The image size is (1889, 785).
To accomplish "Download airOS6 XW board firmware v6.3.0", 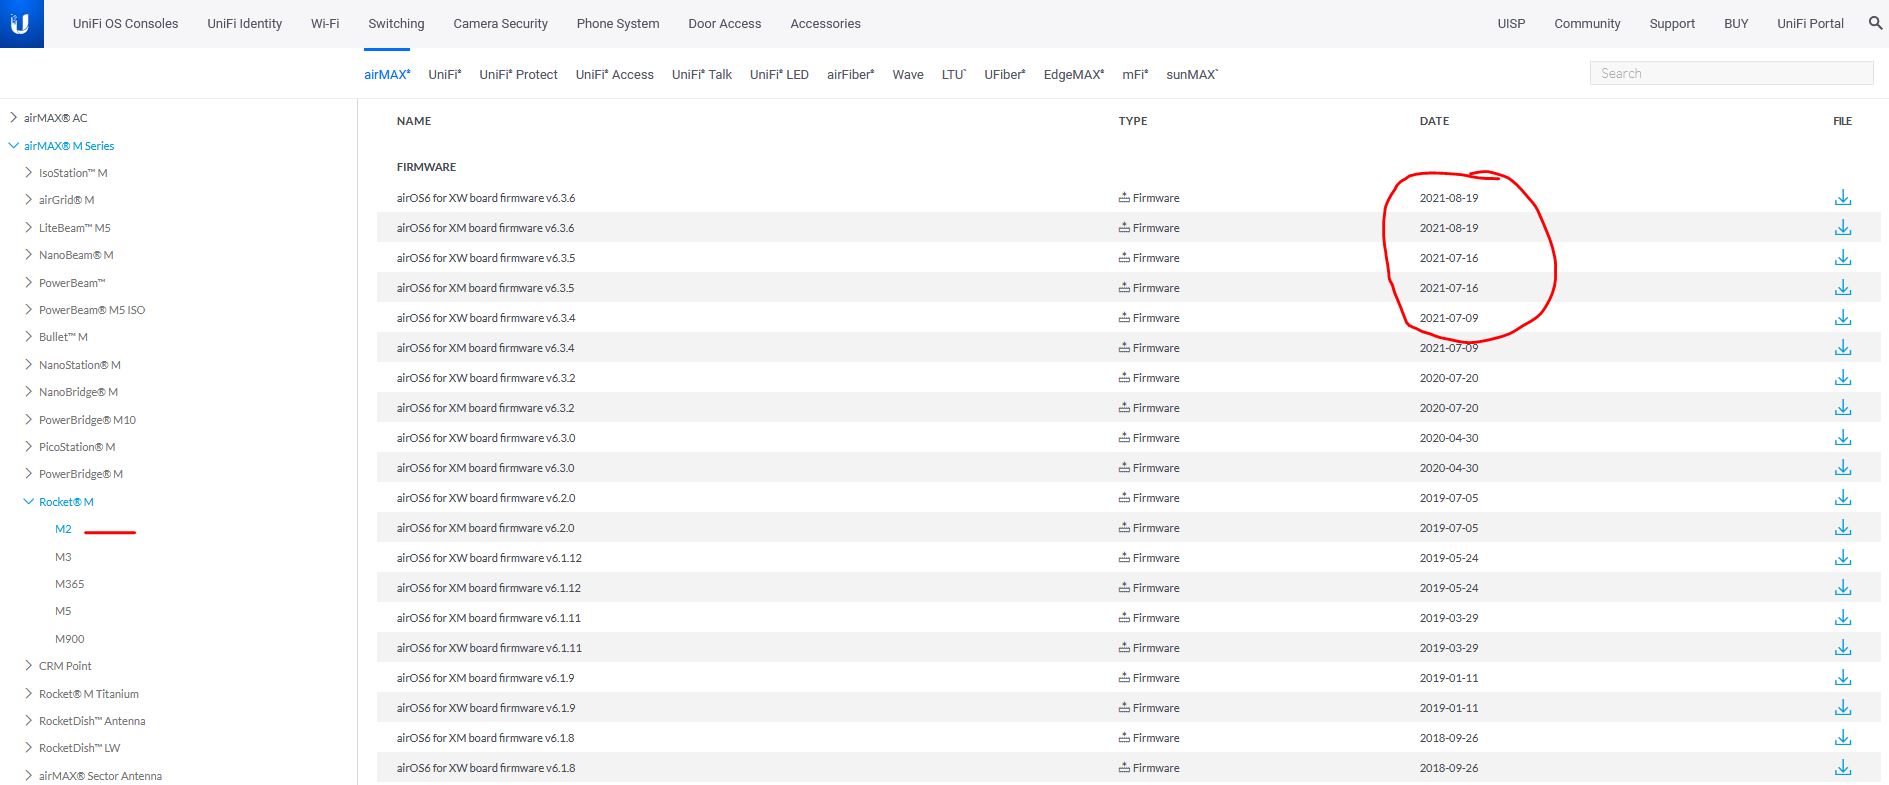I will click(1843, 438).
